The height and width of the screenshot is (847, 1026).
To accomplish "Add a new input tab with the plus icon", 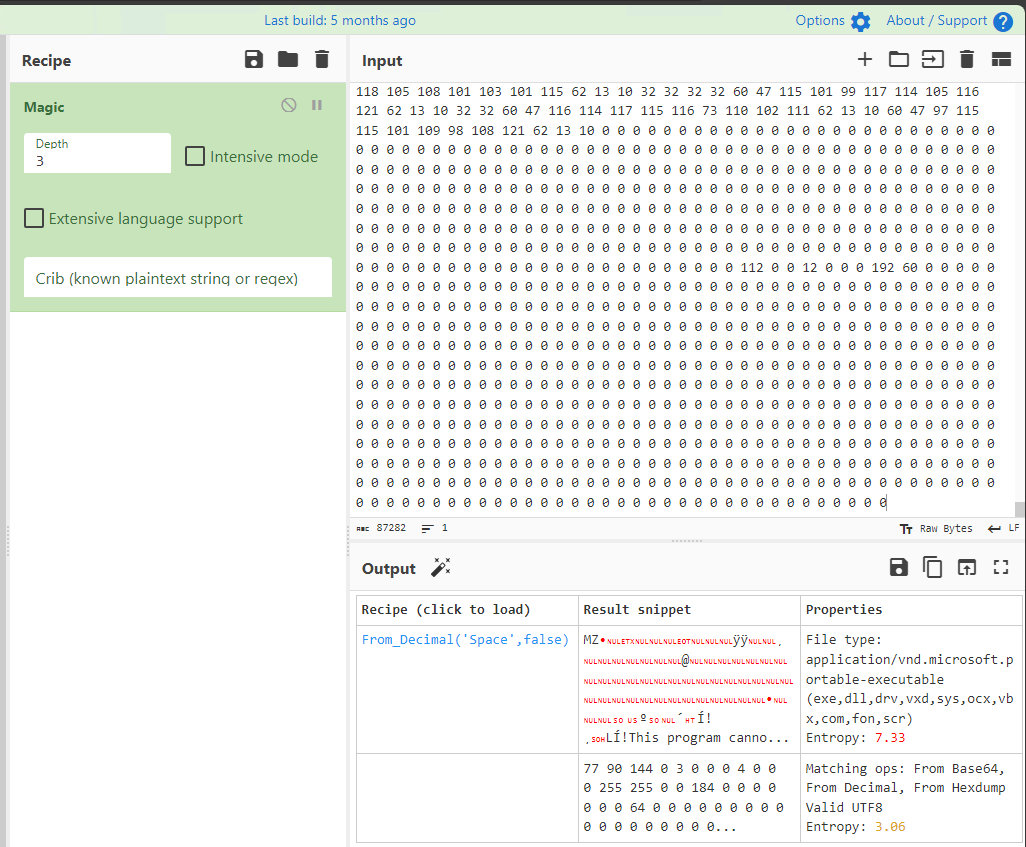I will click(864, 59).
